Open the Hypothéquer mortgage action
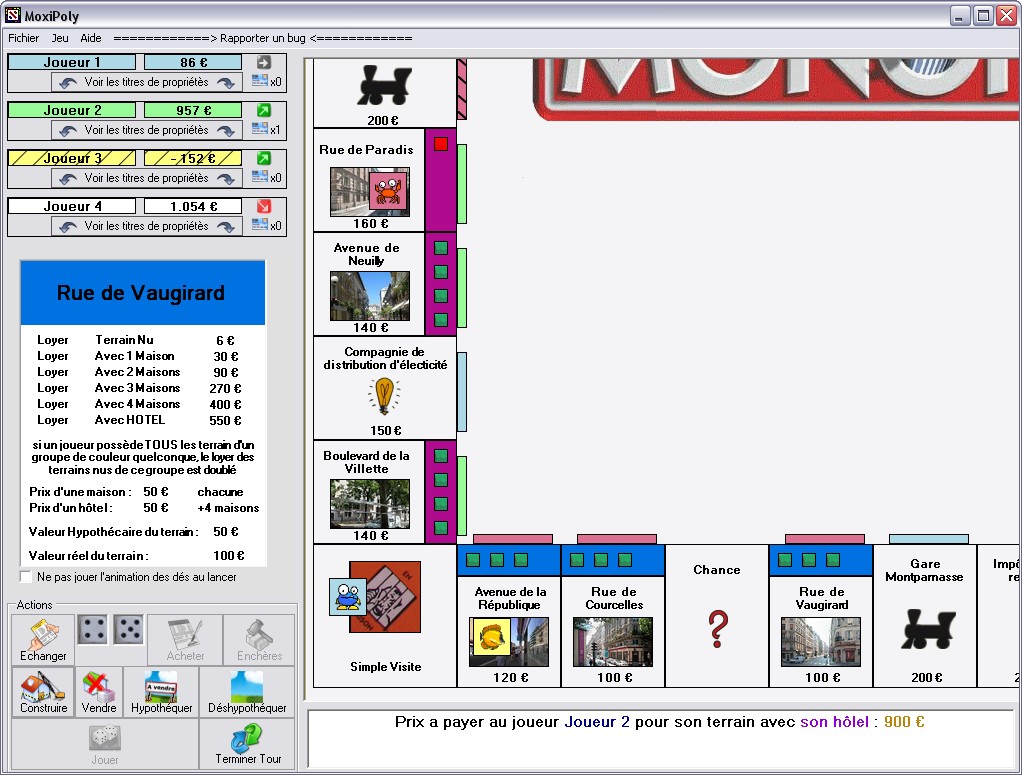The width and height of the screenshot is (1022, 775). 162,692
